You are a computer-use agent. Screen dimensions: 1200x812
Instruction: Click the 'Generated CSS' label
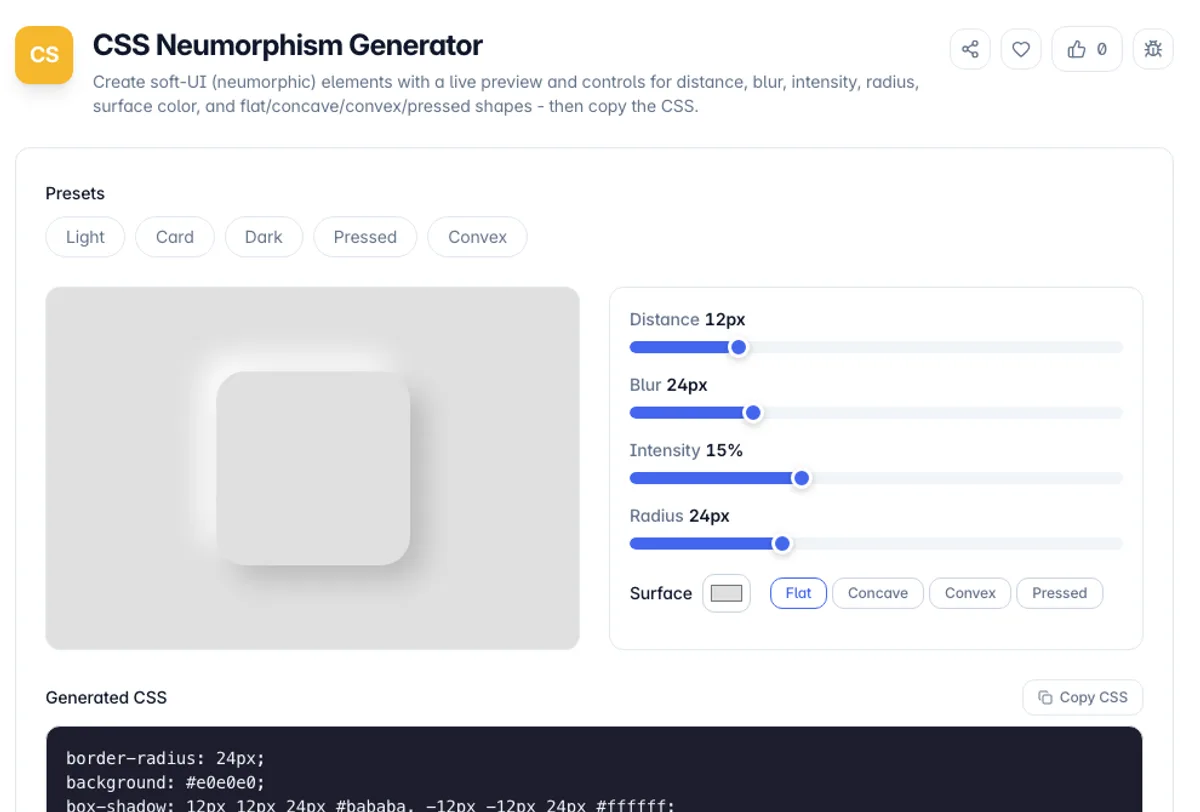[x=106, y=697]
